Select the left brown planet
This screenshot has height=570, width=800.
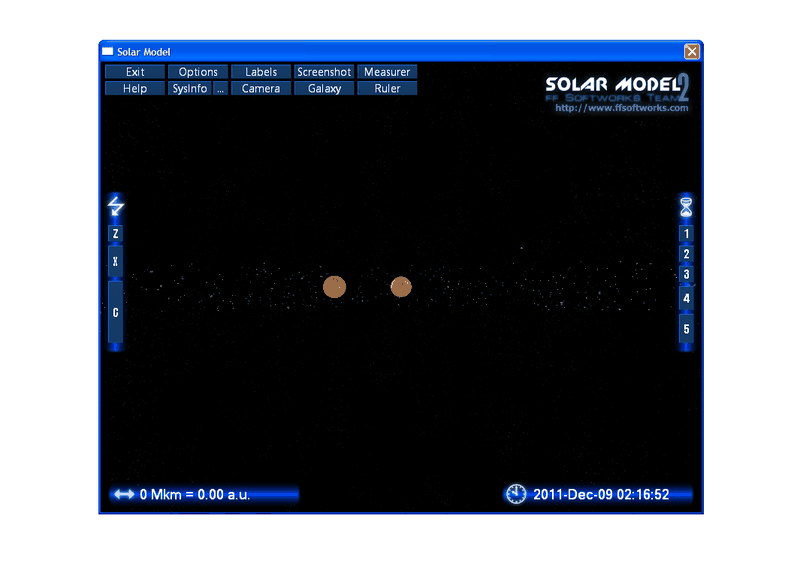pyautogui.click(x=335, y=287)
